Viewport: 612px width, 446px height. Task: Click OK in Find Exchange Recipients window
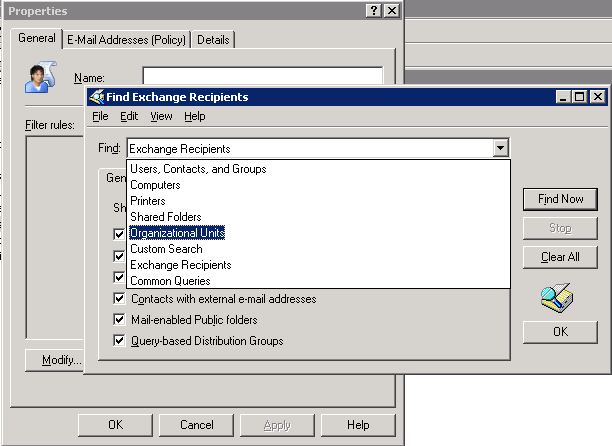560,332
